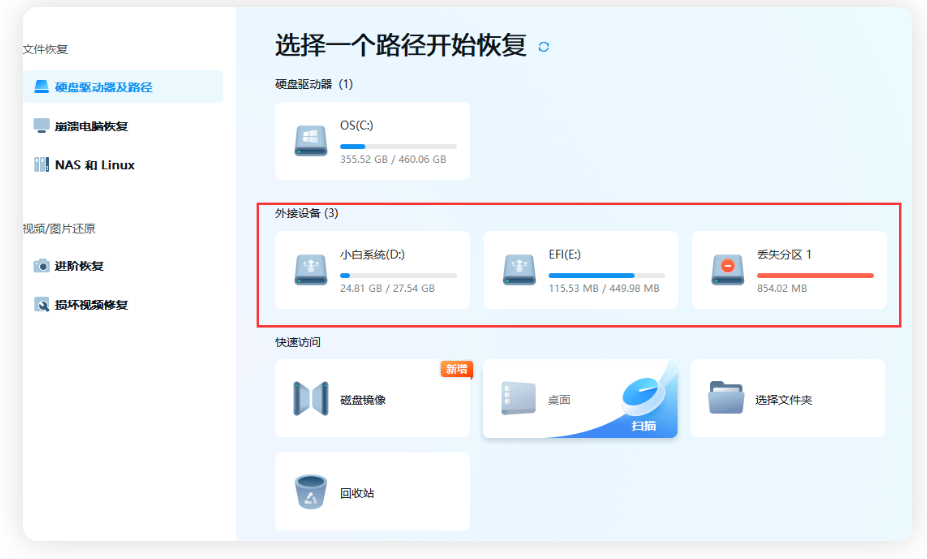
Task: Click the 小白系统(D:) drive label
Action: click(372, 255)
